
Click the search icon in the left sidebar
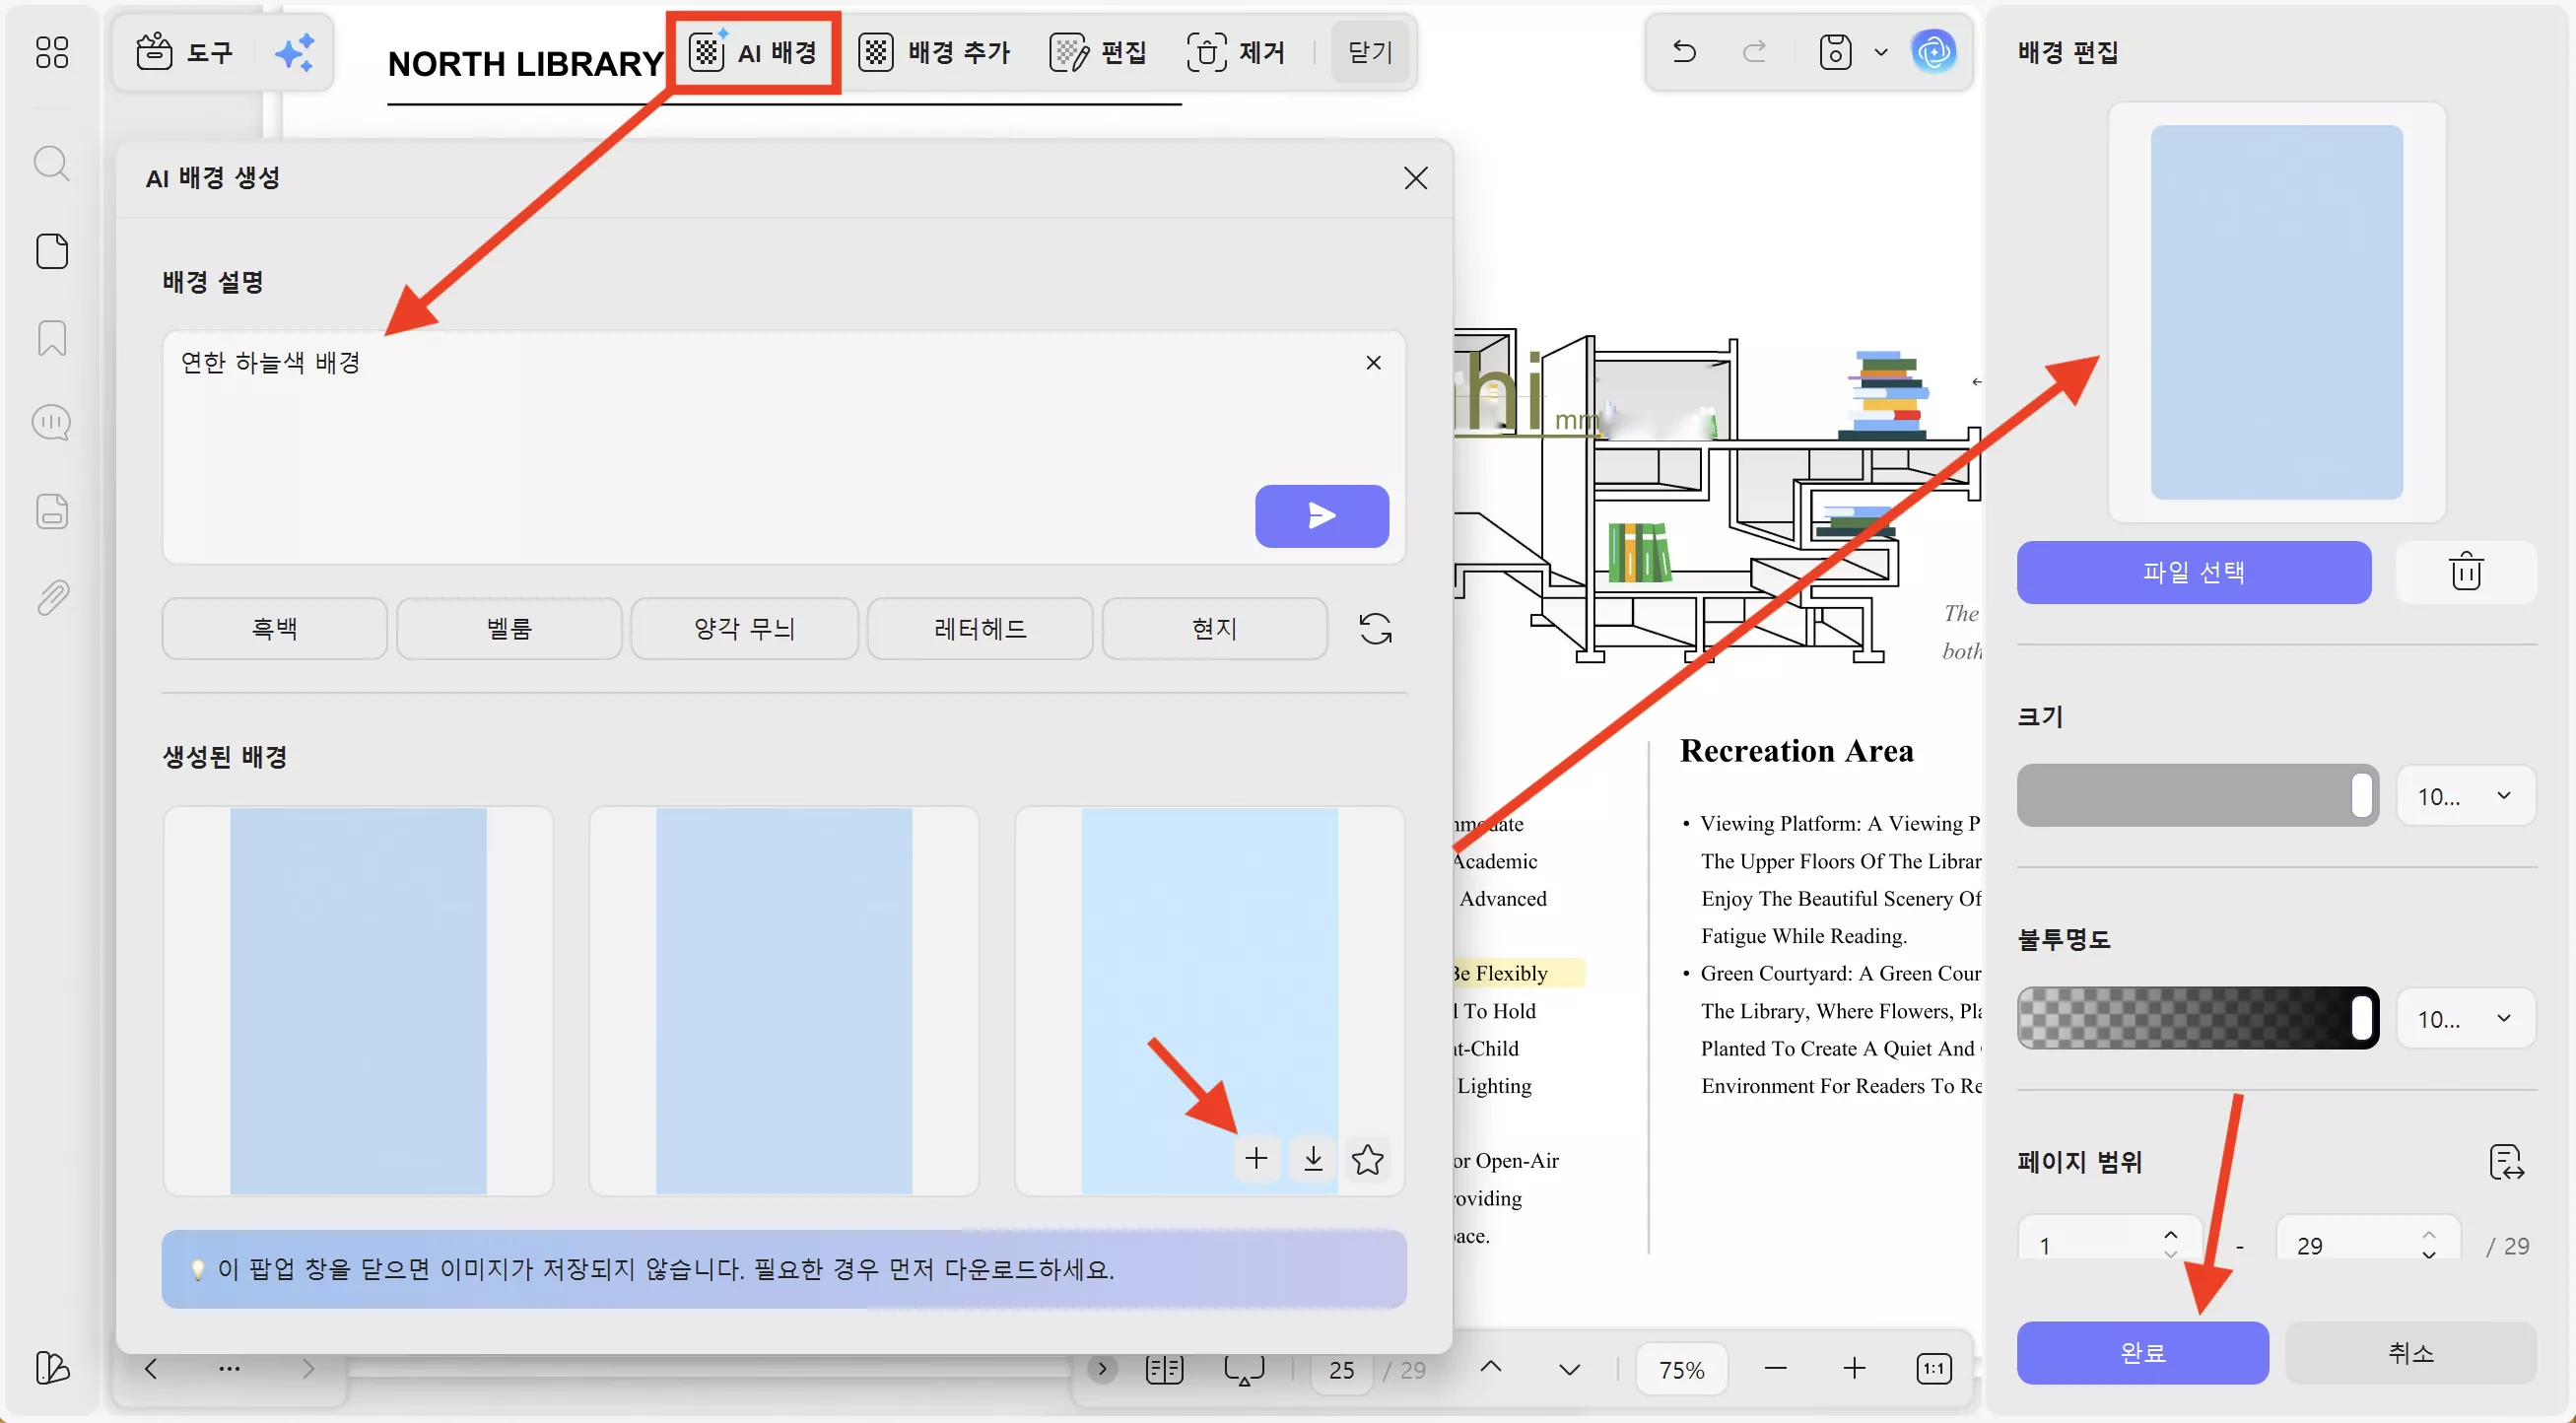pos(51,163)
